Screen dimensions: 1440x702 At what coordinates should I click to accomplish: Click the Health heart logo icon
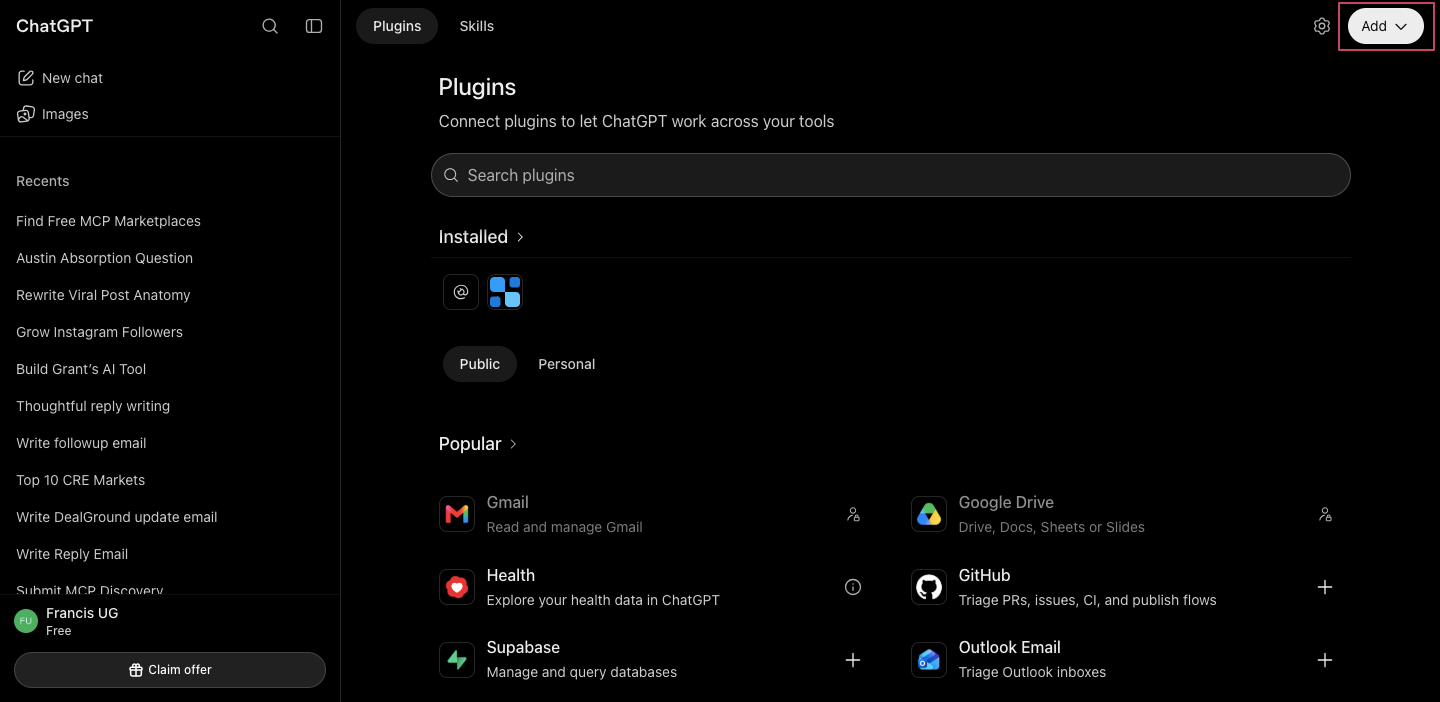[457, 587]
